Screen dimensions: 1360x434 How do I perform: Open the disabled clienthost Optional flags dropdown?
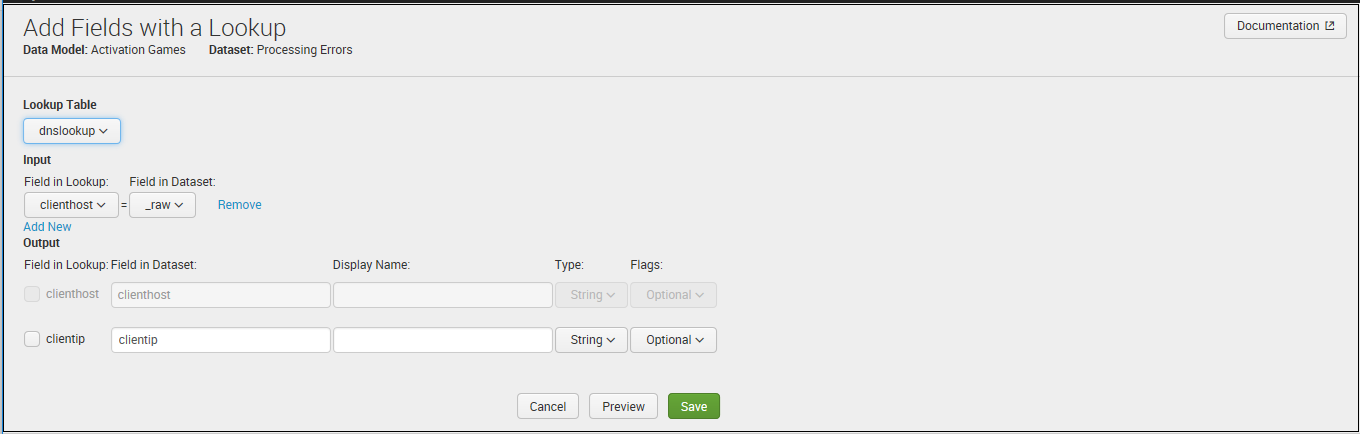click(673, 295)
